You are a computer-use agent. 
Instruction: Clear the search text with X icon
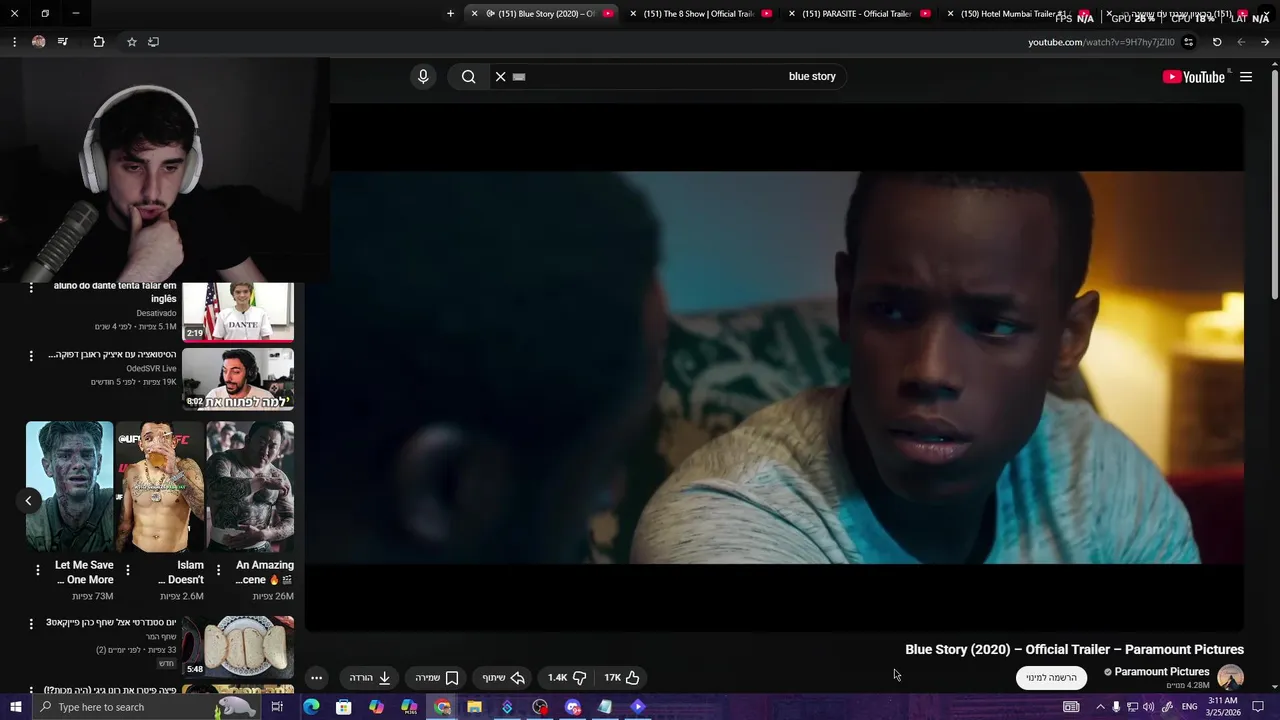501,77
